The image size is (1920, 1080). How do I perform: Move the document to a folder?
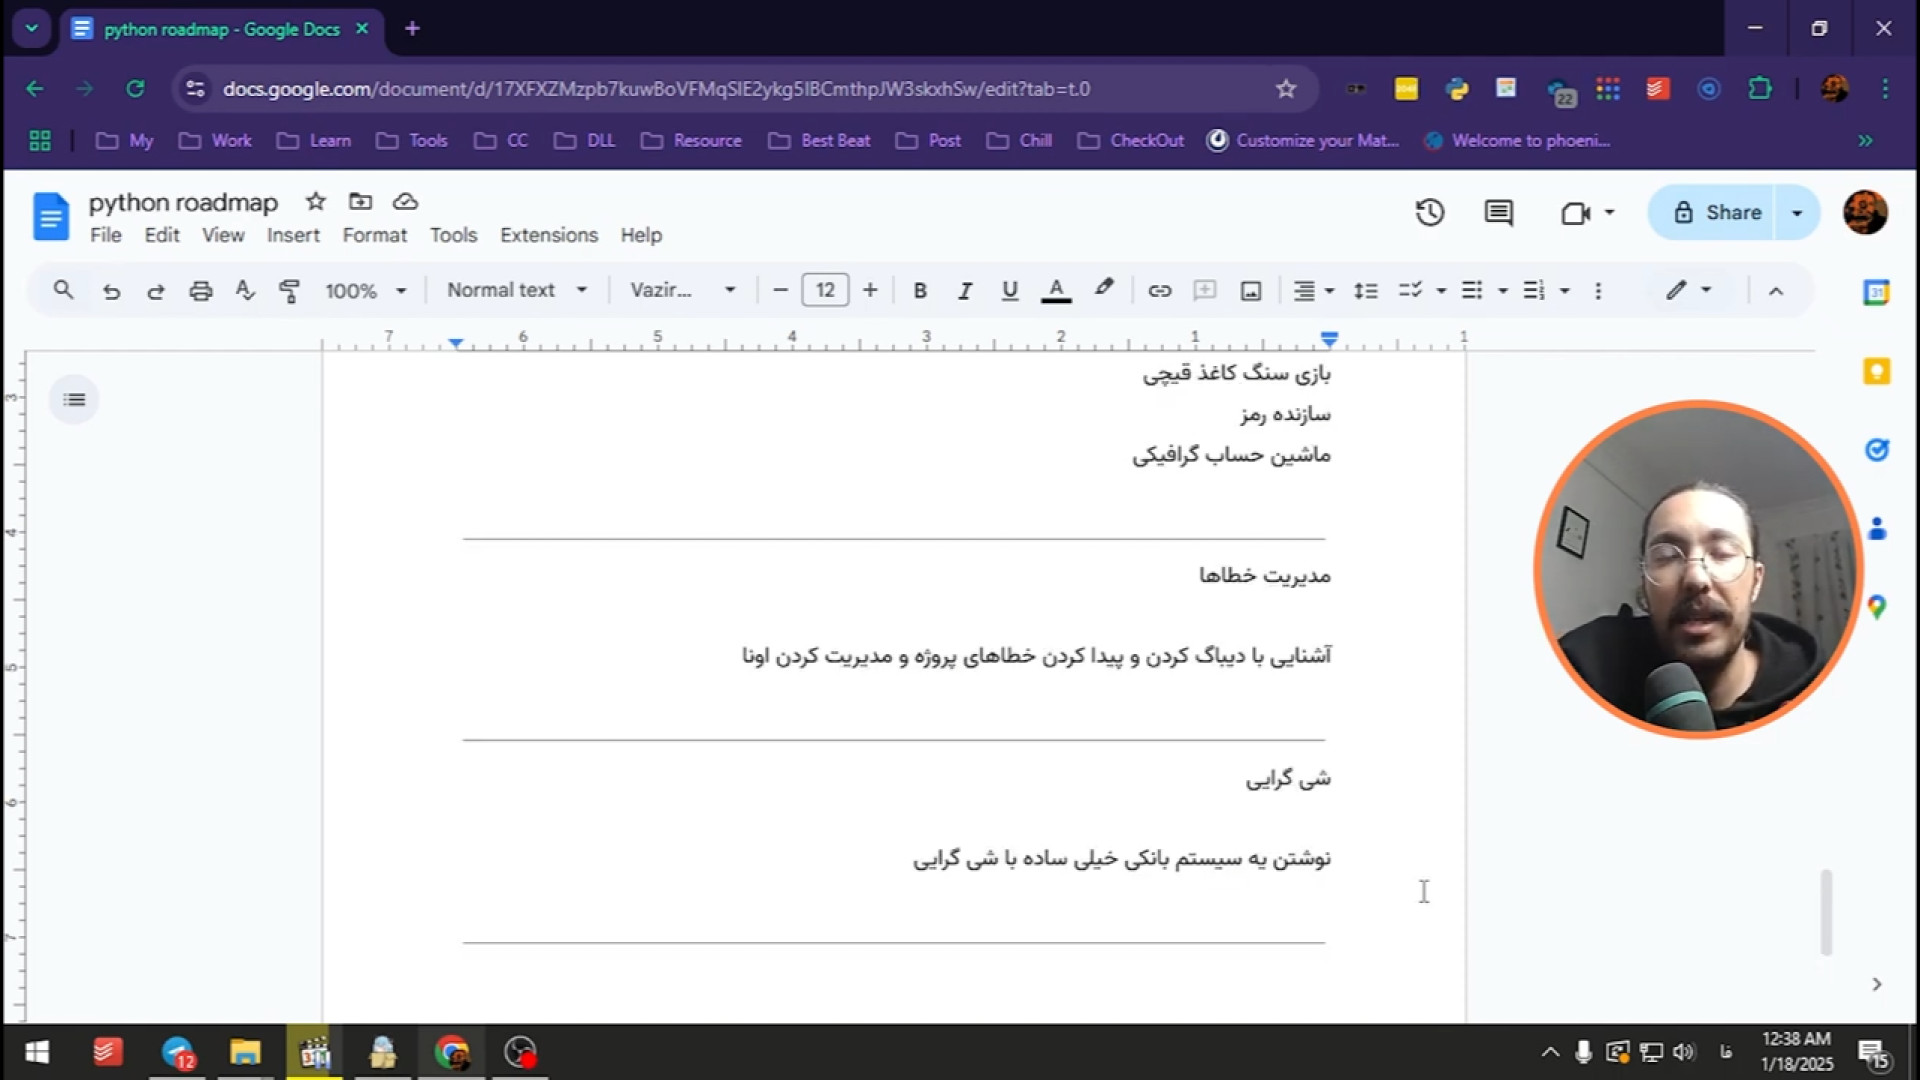point(360,202)
